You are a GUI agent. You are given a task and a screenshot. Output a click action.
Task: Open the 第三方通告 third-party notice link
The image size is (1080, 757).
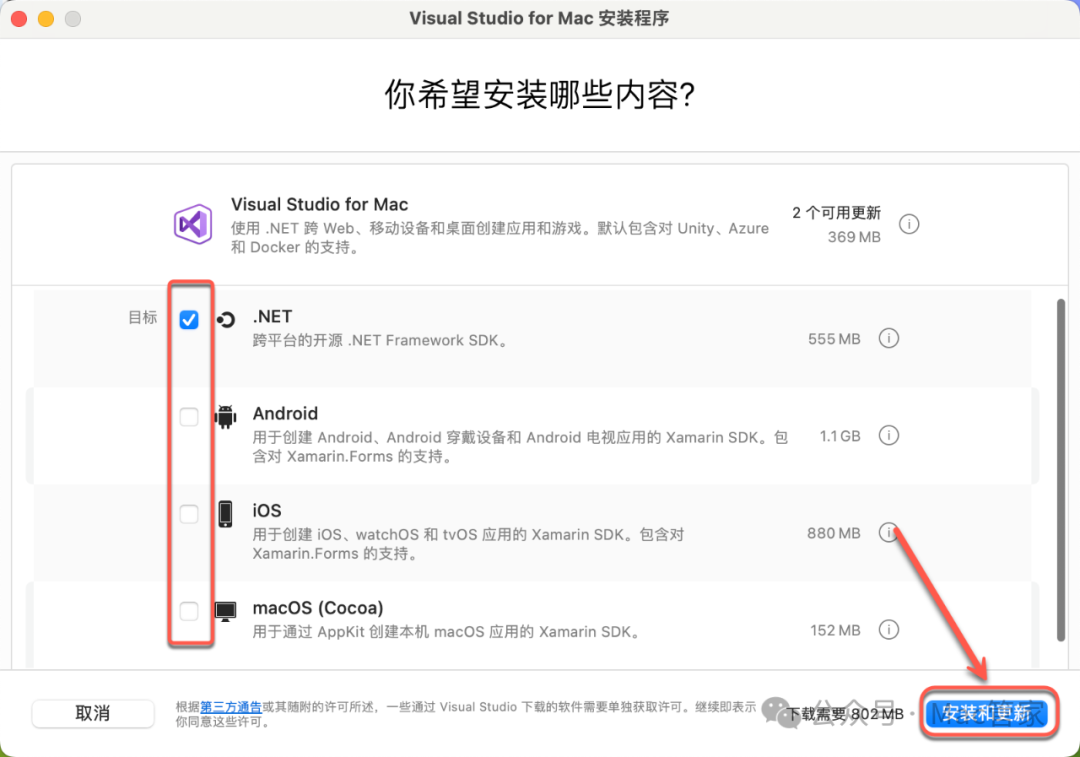231,707
